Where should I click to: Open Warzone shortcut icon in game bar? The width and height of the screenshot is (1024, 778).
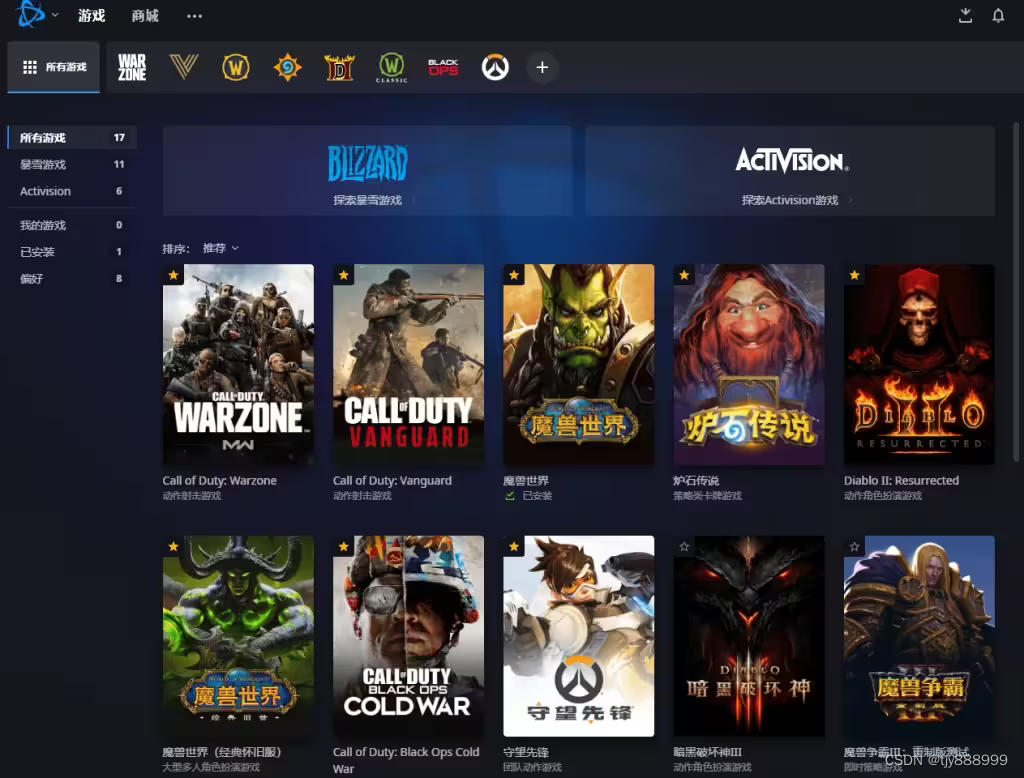(132, 67)
